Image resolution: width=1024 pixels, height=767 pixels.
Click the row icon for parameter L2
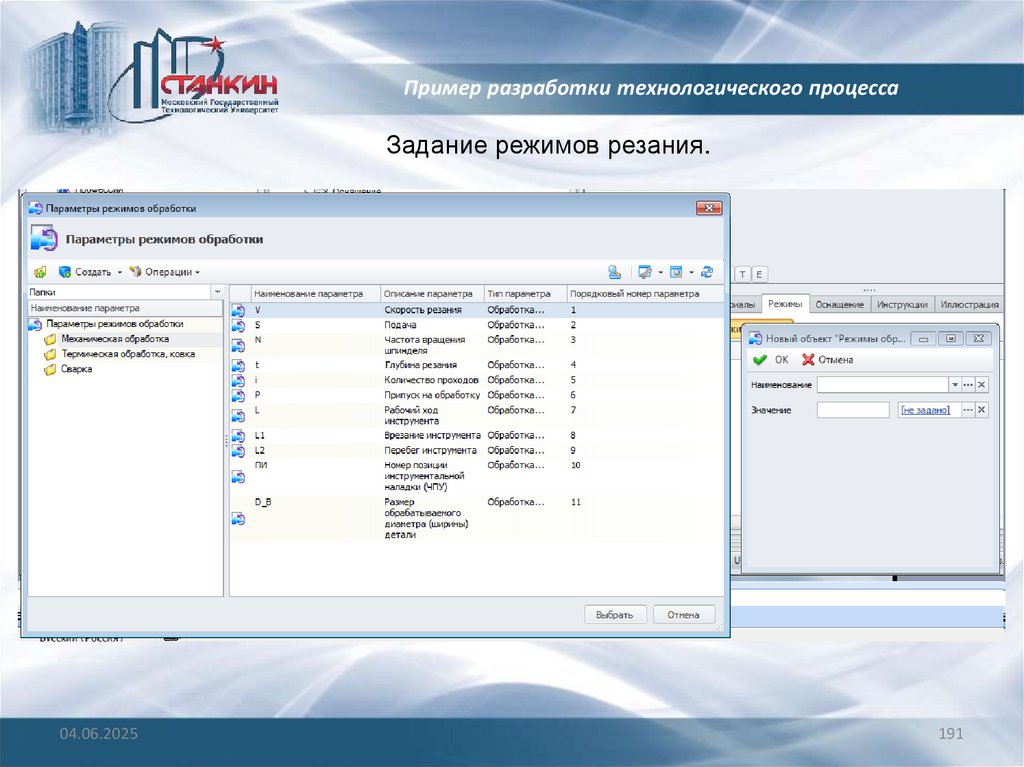(x=238, y=451)
